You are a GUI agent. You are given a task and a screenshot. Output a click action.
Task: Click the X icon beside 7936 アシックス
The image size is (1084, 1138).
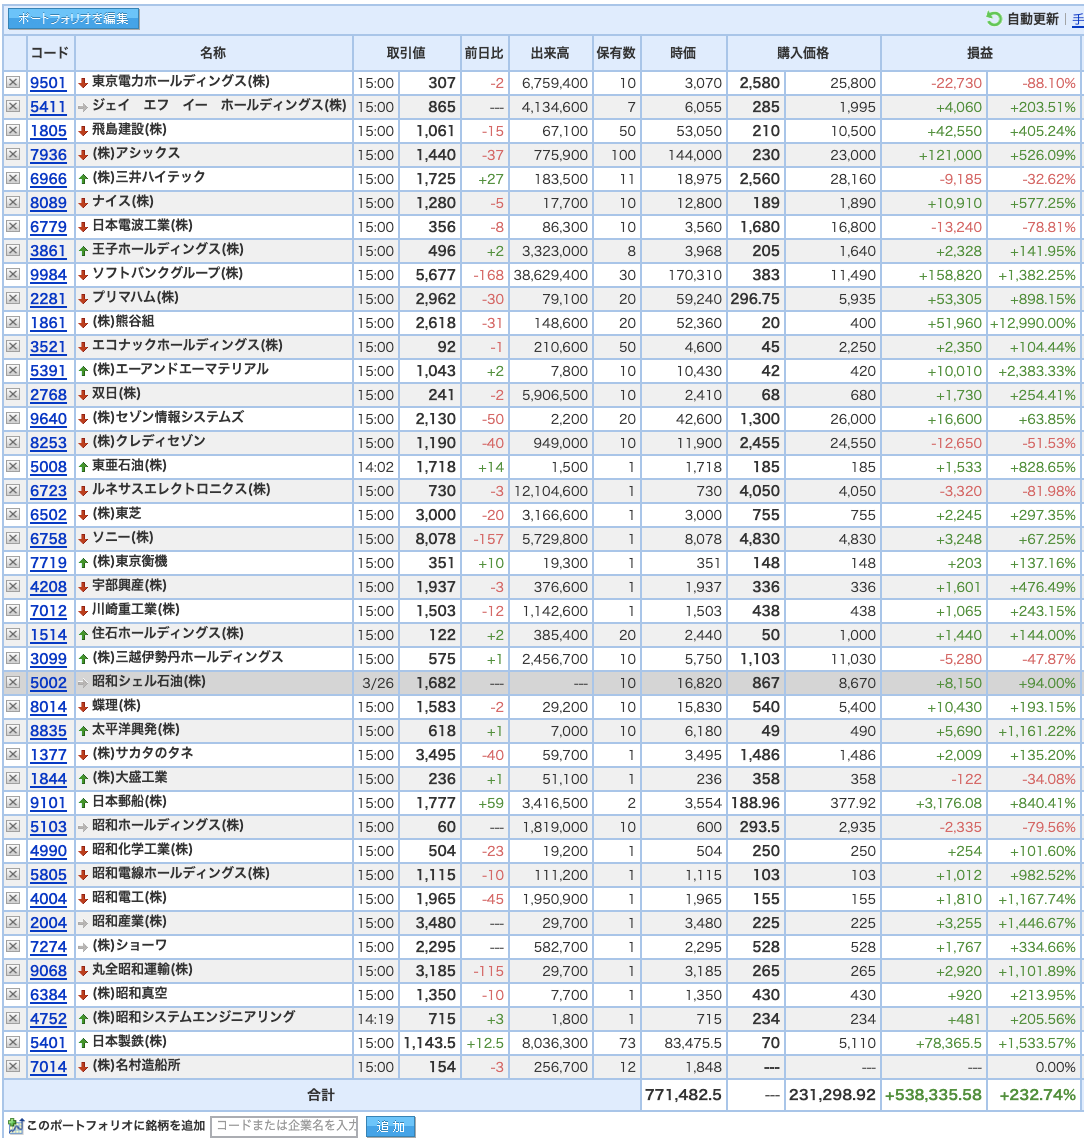coord(13,155)
